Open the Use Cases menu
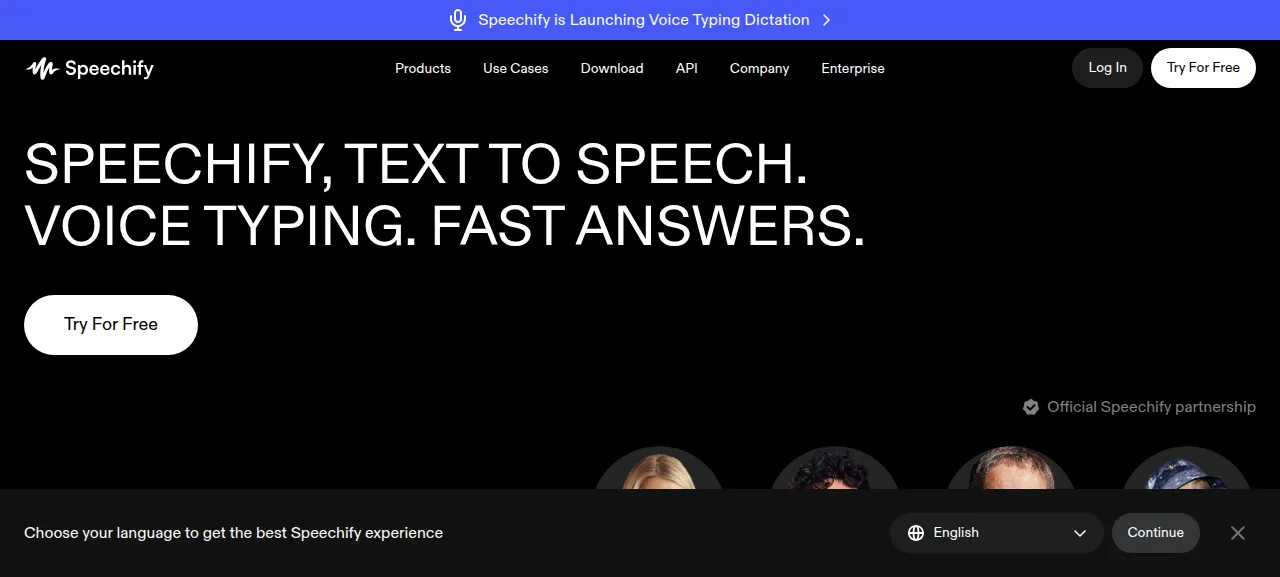 [516, 68]
